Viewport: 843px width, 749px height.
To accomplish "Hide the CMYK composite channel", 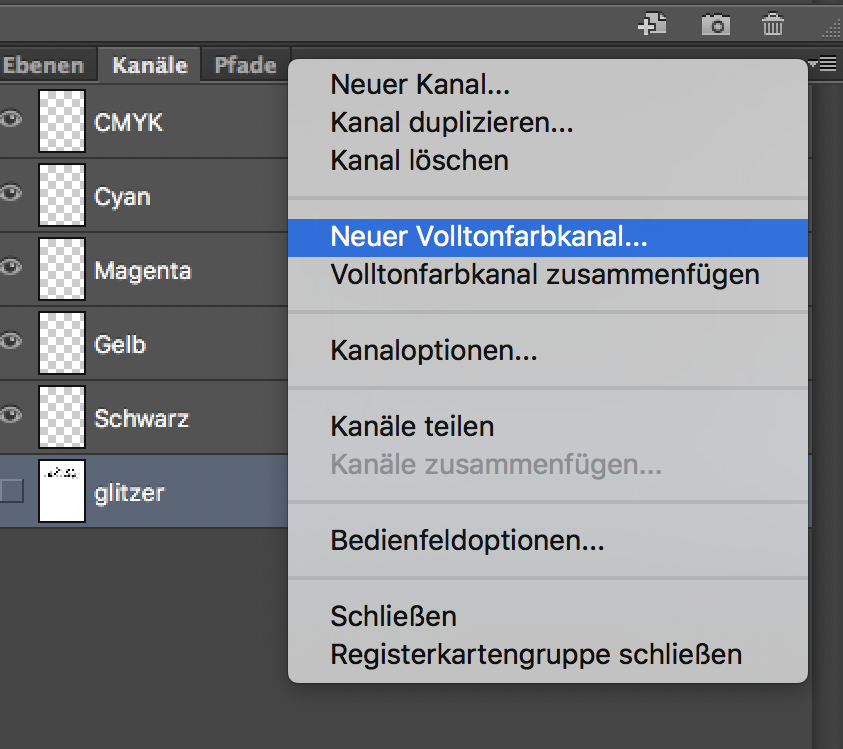I will coord(12,120).
